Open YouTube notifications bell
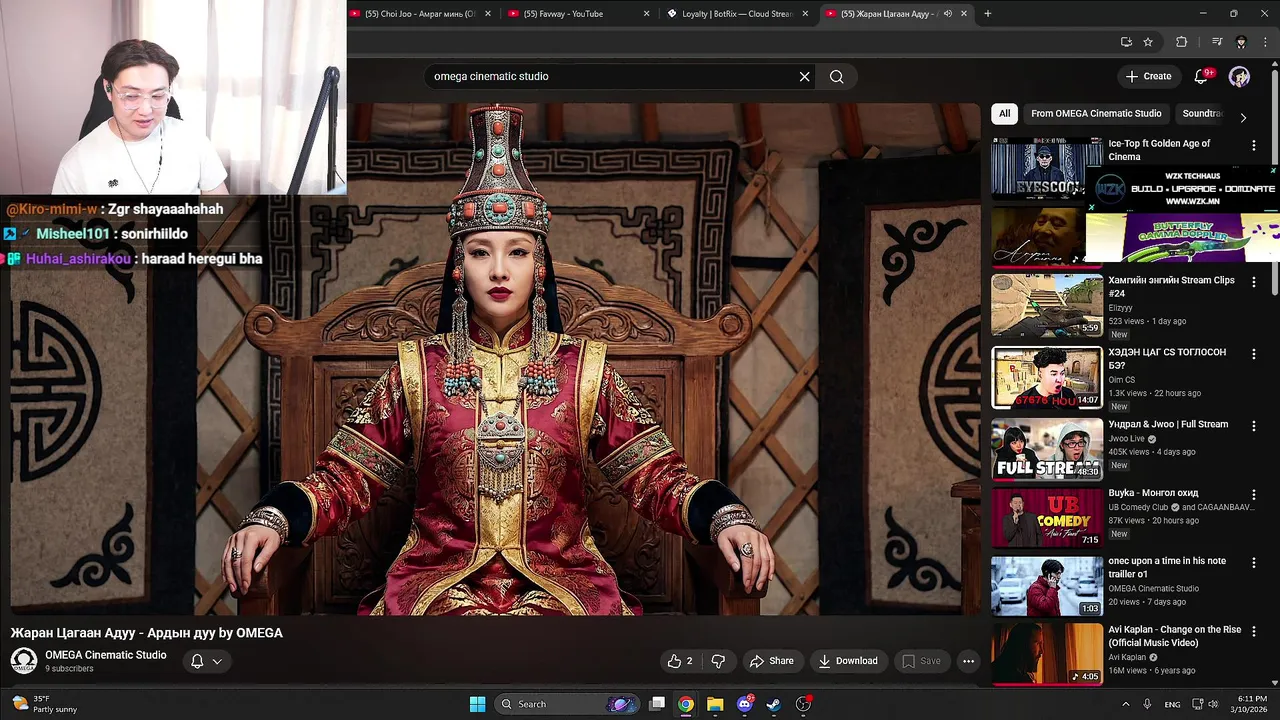Viewport: 1280px width, 720px height. 1202,76
